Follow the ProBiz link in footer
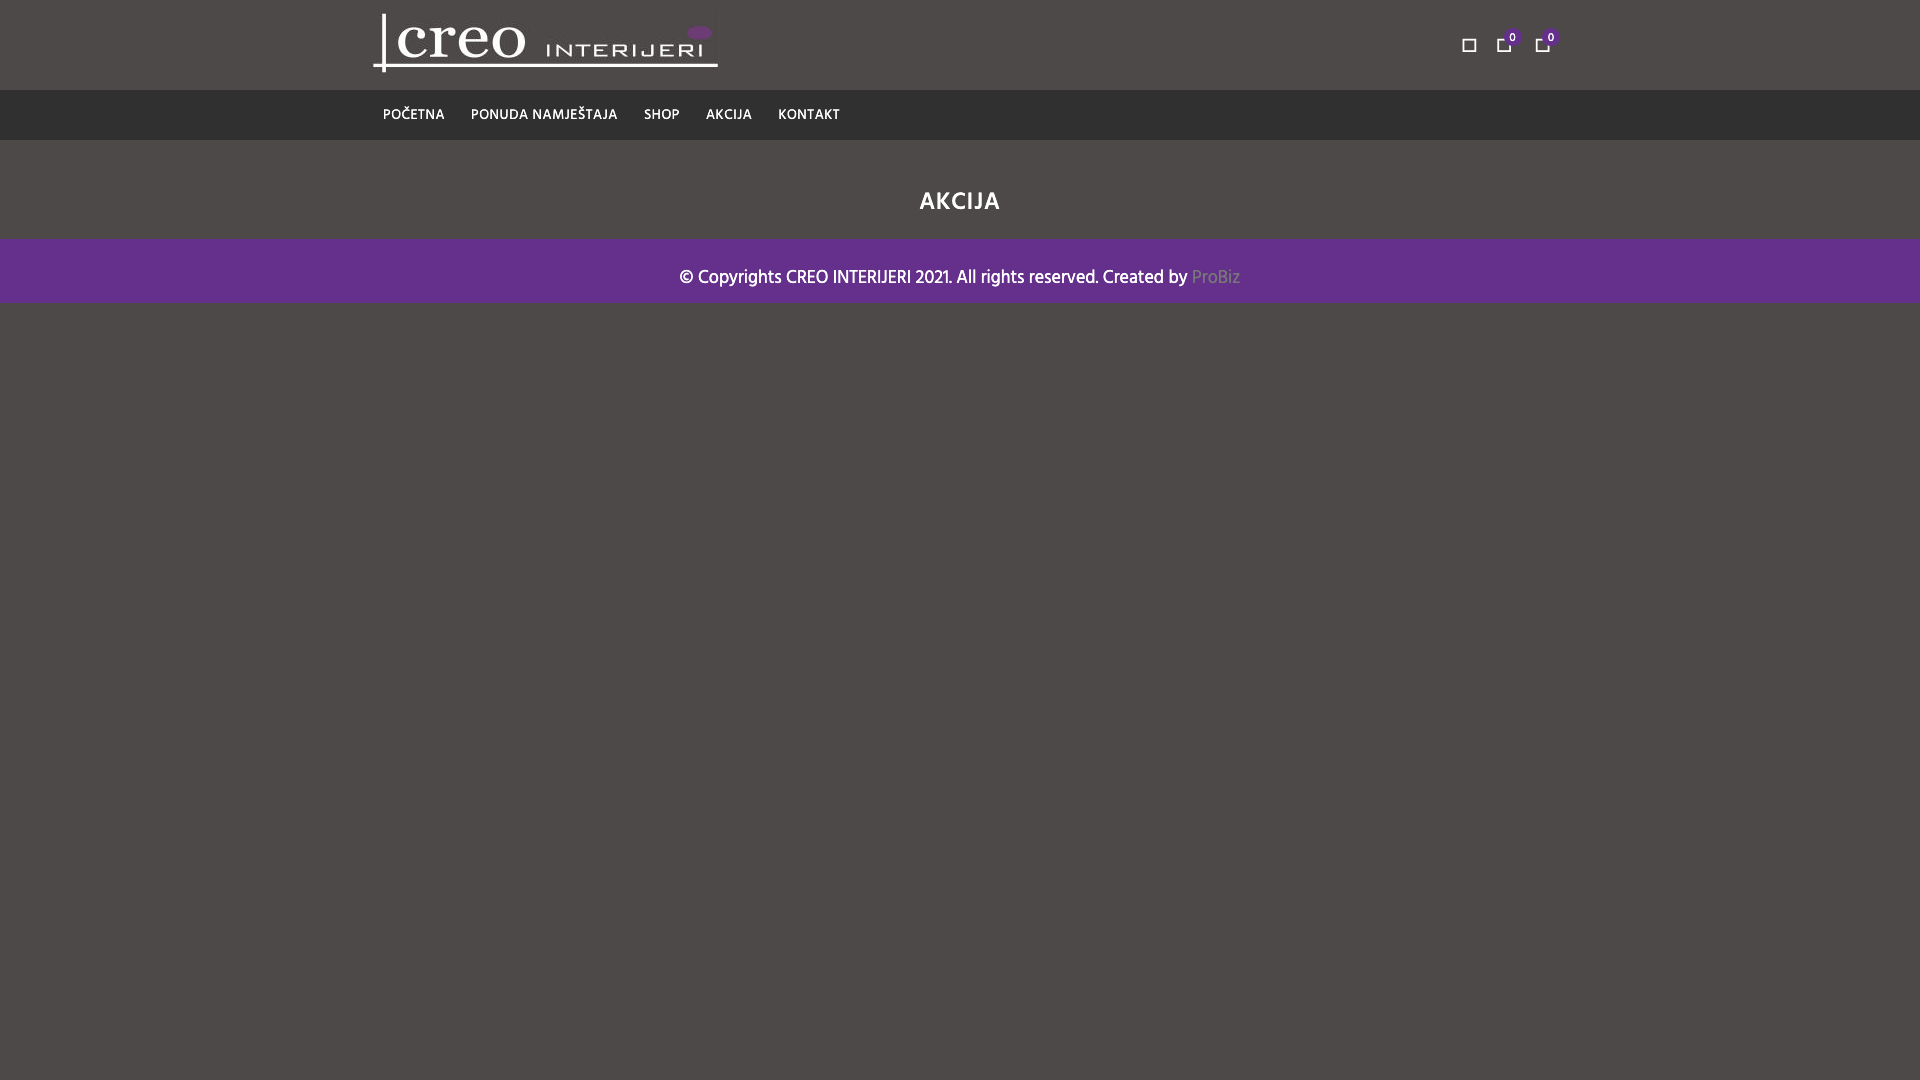Viewport: 1920px width, 1080px height. click(1215, 278)
